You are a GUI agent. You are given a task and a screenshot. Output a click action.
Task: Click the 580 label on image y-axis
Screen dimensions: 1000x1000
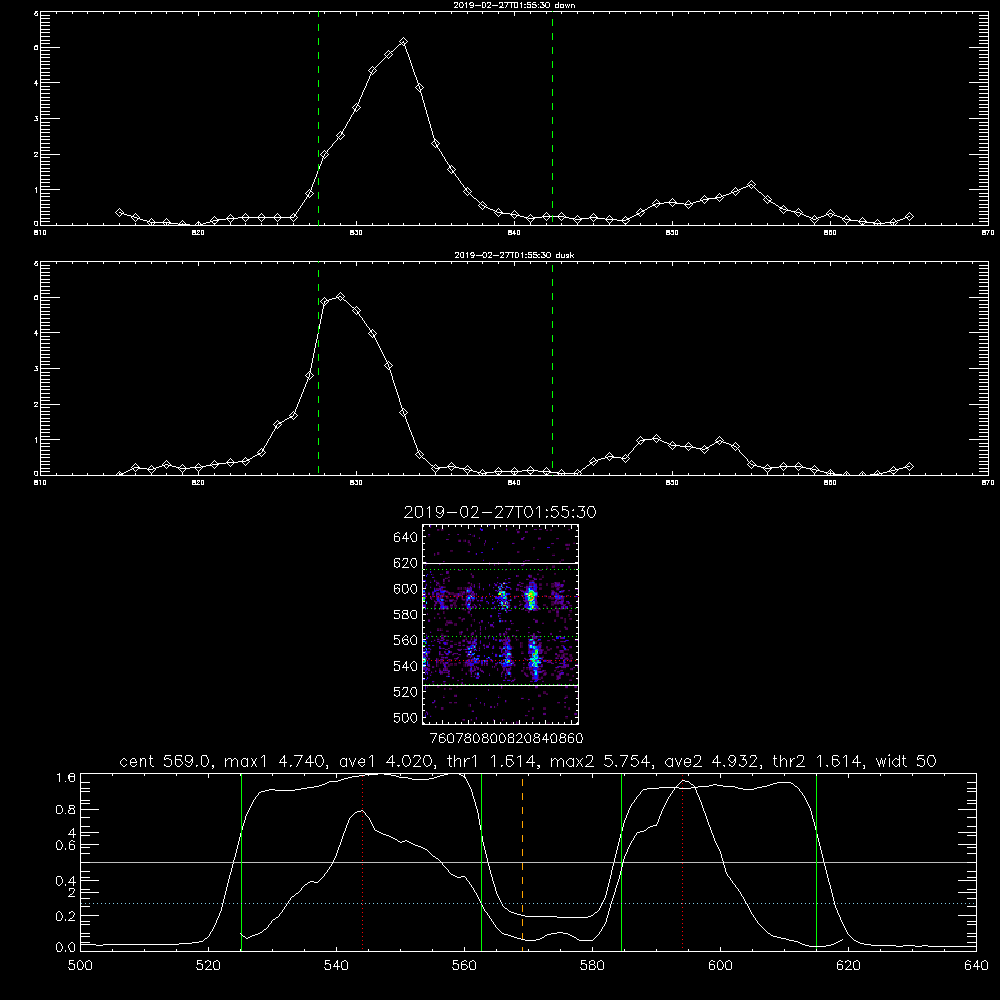click(406, 615)
